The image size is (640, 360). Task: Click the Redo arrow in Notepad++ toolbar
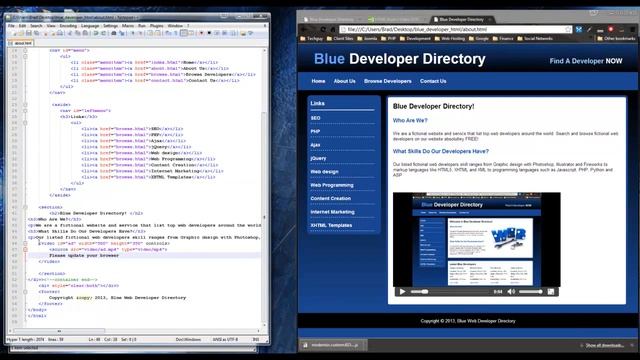103,33
